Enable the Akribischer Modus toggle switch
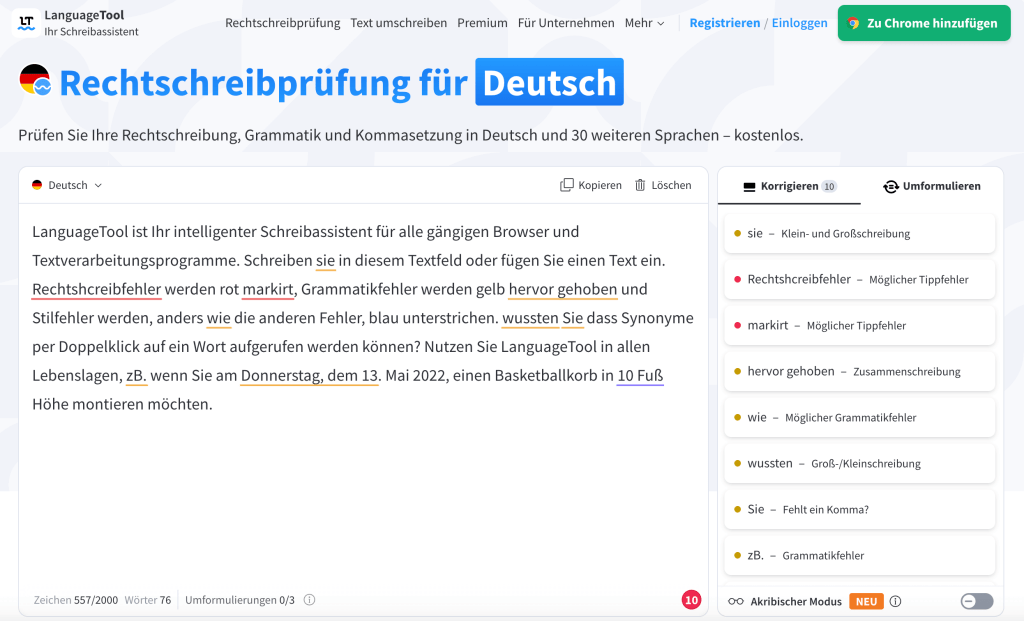Viewport: 1024px width, 621px height. 975,601
